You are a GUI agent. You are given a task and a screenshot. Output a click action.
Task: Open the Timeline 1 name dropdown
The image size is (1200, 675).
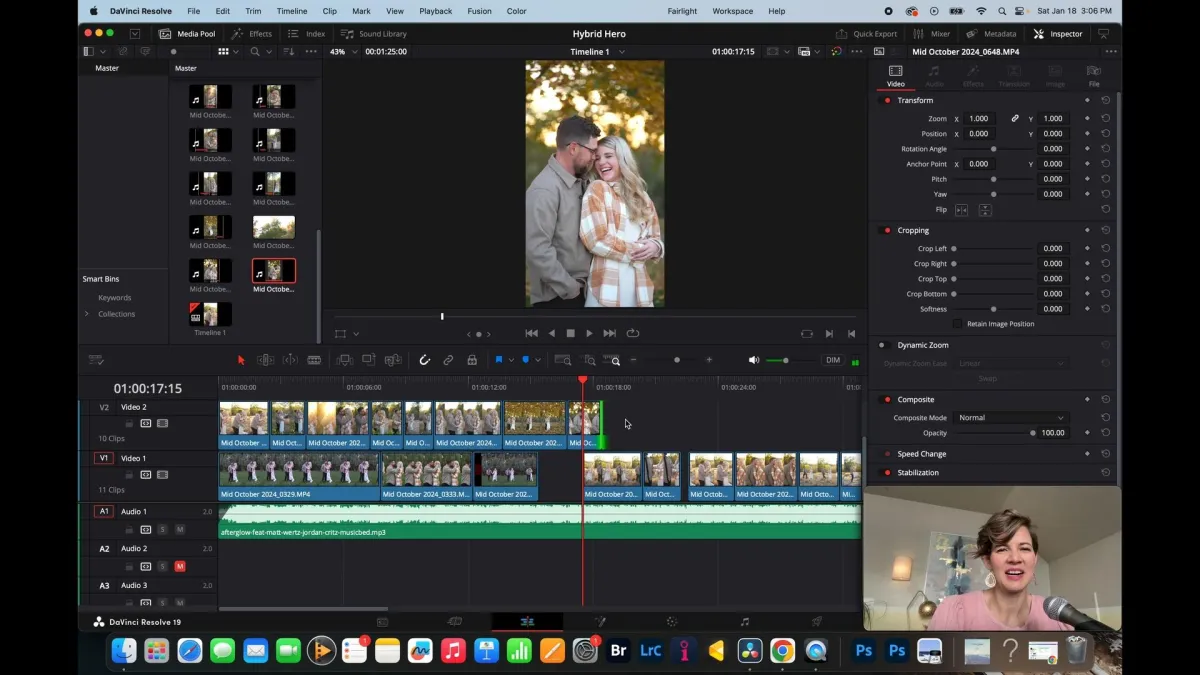[x=598, y=51]
